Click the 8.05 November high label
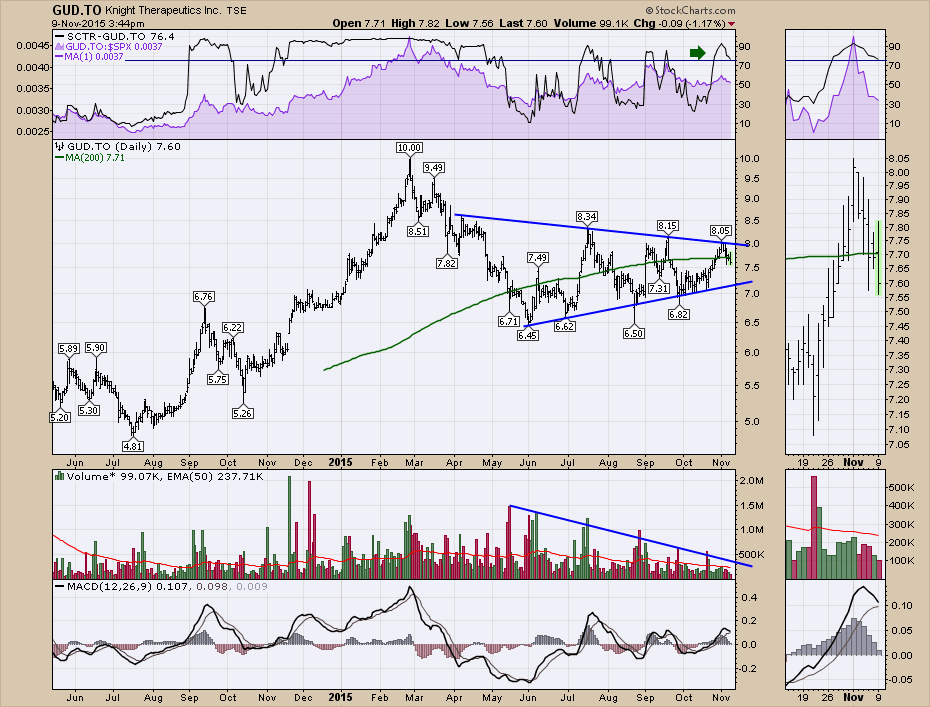The width and height of the screenshot is (930, 707). tap(721, 231)
